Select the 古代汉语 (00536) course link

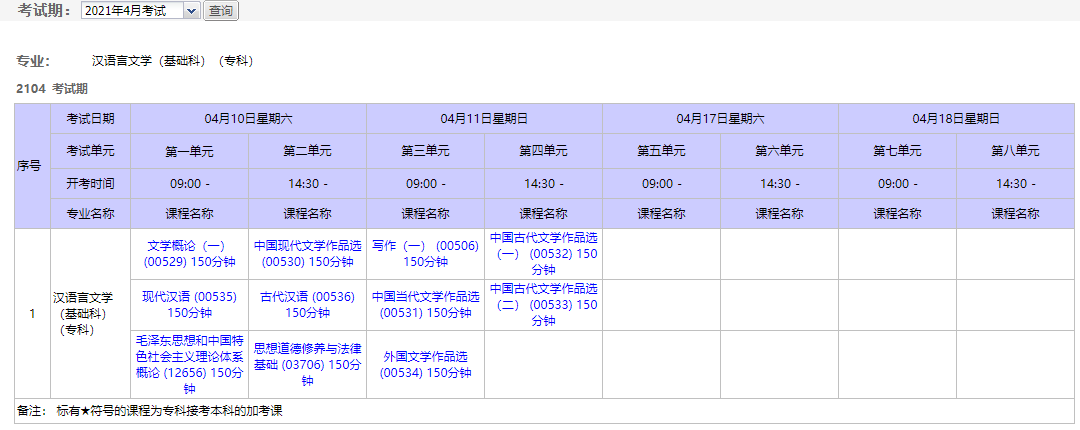click(x=307, y=304)
